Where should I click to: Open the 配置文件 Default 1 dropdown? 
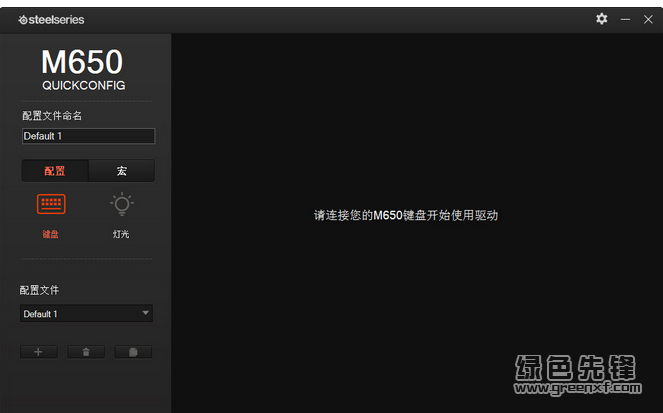point(86,314)
